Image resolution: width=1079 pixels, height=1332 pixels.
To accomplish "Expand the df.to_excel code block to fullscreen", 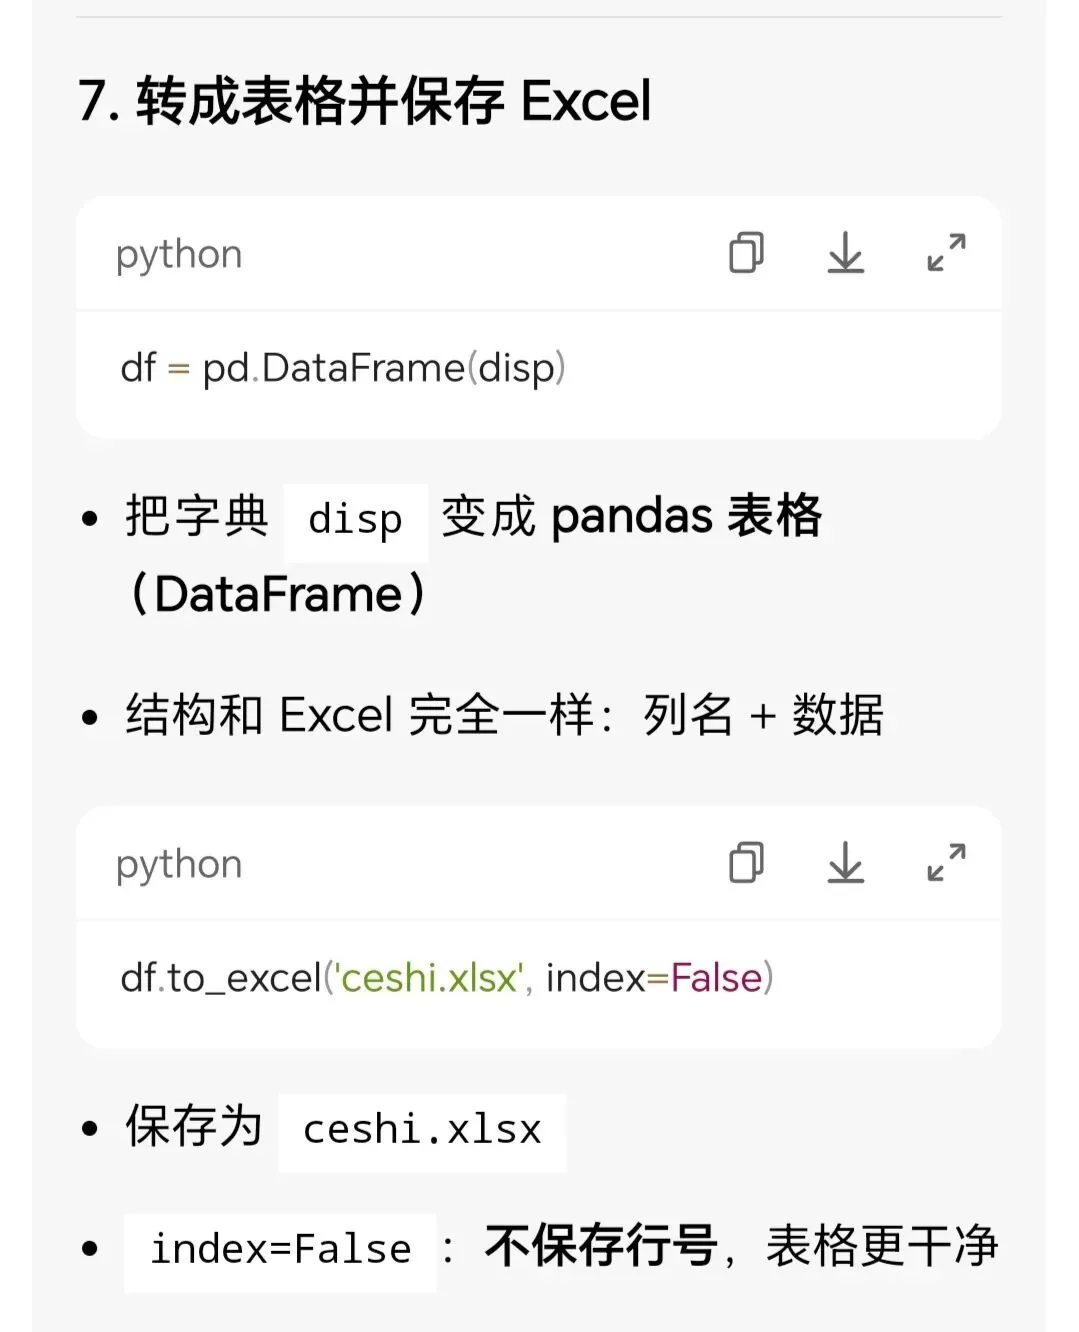I will tap(946, 862).
